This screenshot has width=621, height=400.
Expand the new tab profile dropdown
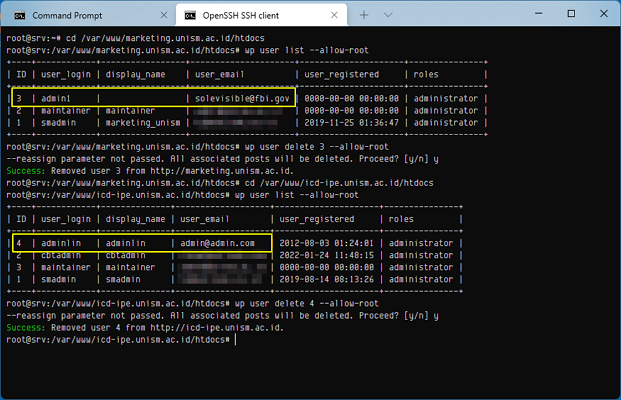389,16
